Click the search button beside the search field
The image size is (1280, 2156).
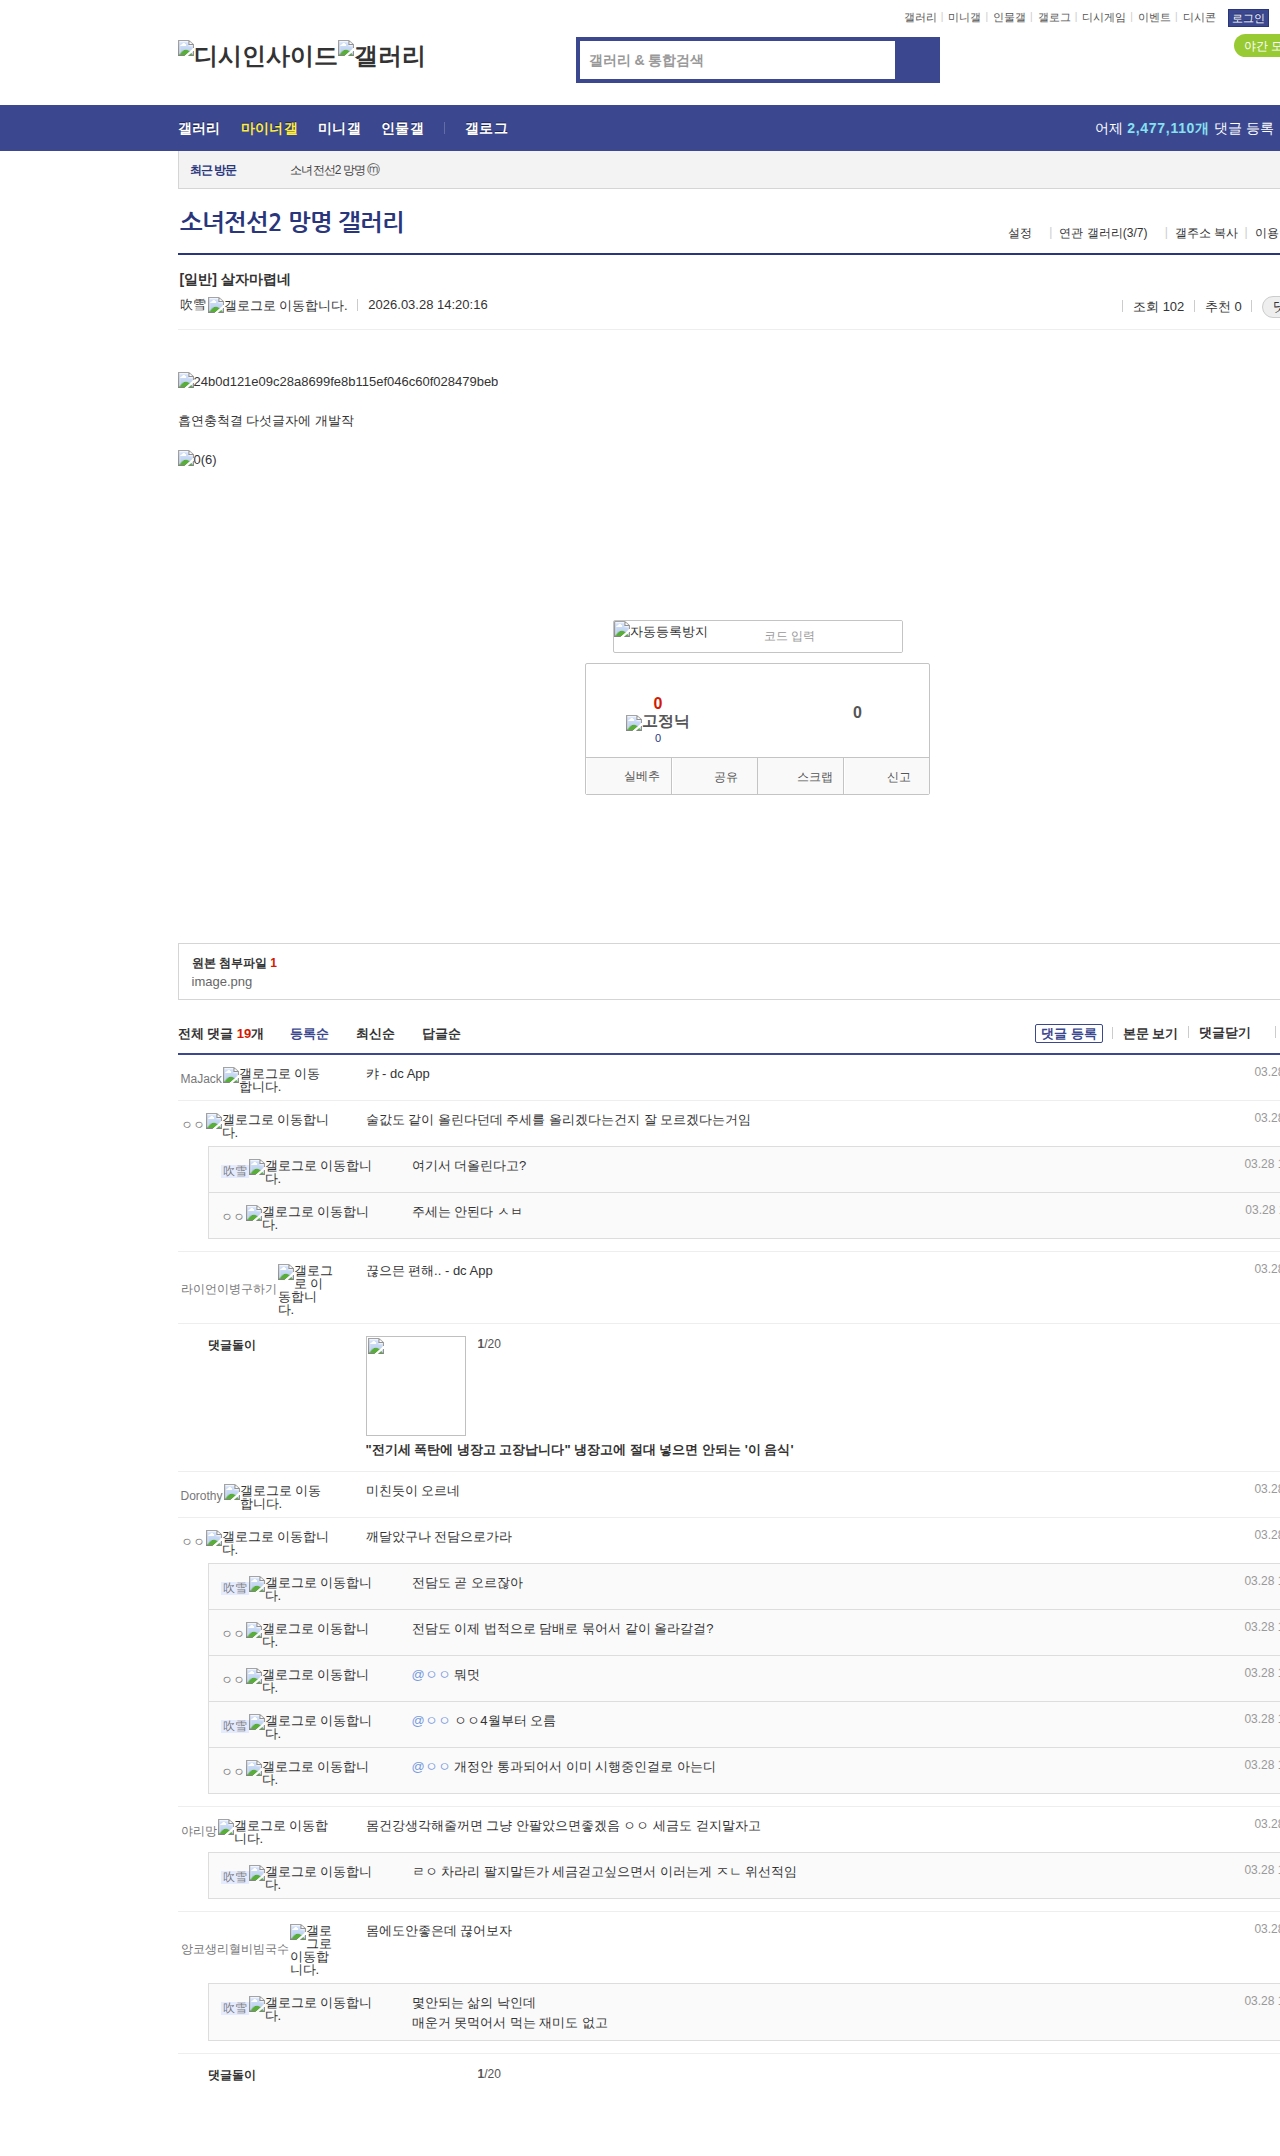pyautogui.click(x=917, y=60)
